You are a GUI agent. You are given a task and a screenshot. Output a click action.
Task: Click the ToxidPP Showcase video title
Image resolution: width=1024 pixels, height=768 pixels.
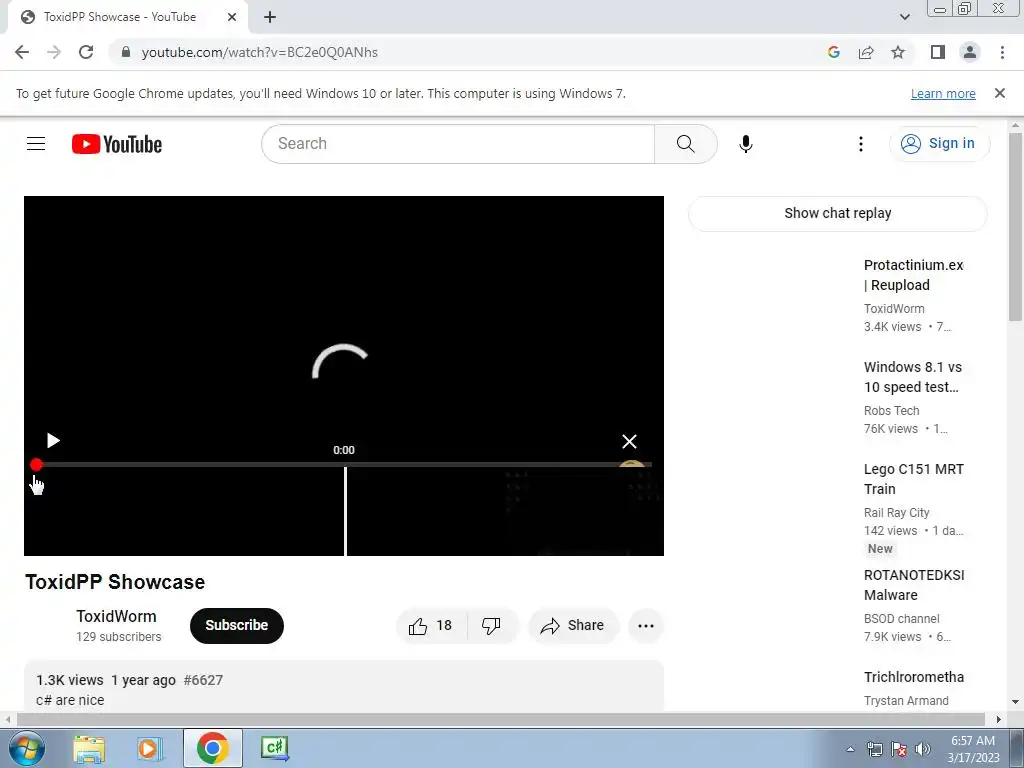pyautogui.click(x=115, y=582)
